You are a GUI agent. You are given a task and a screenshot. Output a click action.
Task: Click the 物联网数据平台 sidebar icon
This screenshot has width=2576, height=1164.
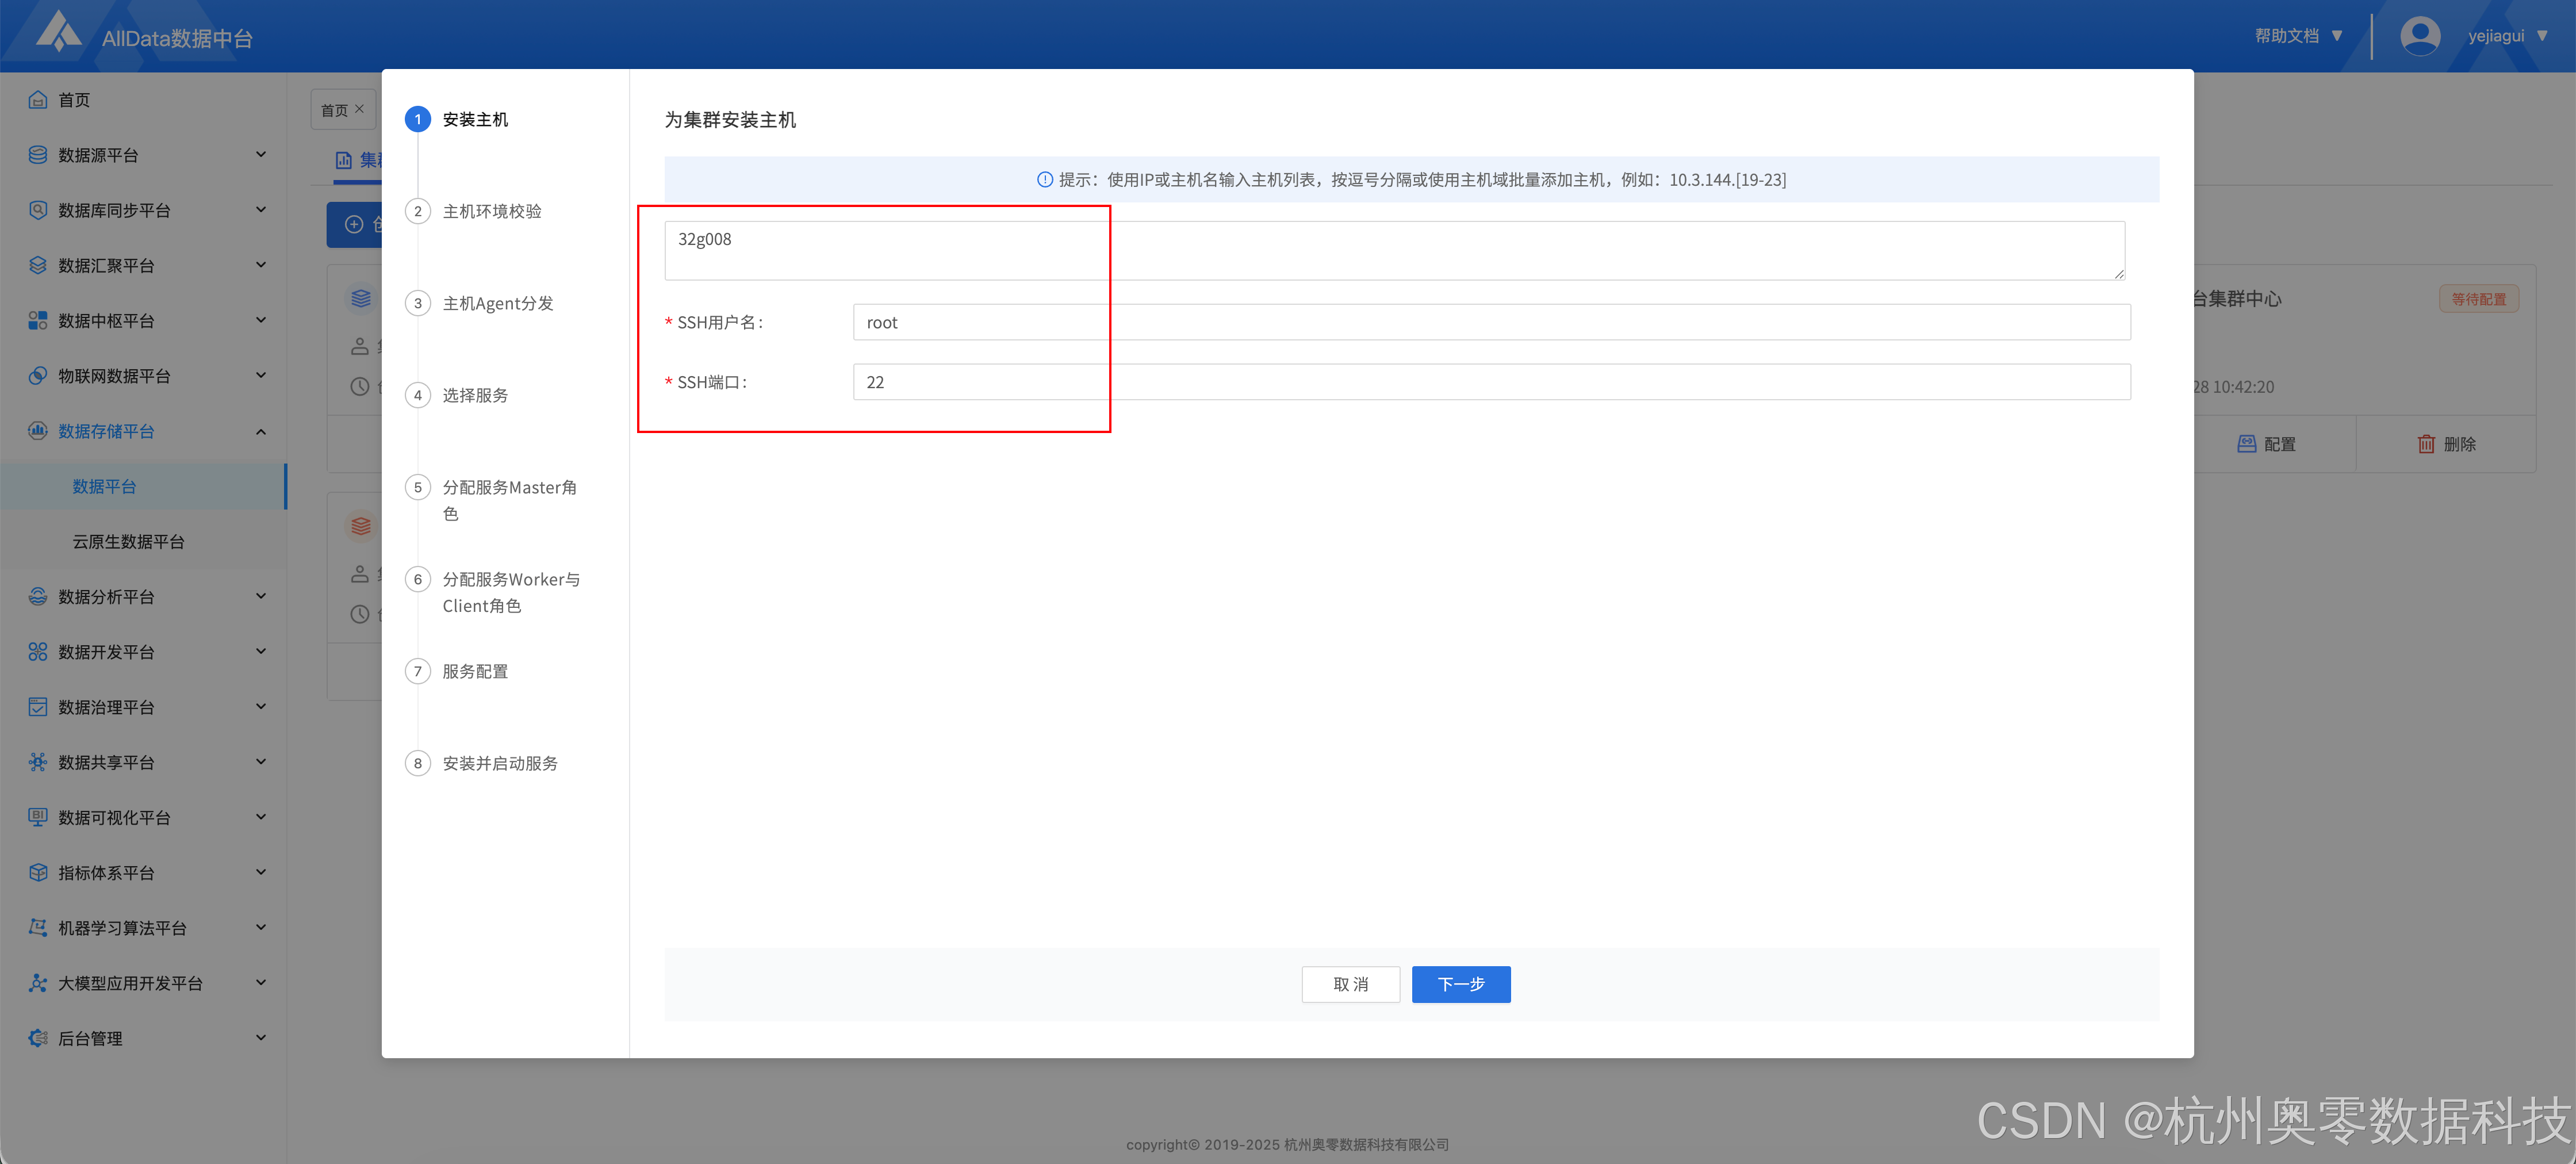(38, 376)
